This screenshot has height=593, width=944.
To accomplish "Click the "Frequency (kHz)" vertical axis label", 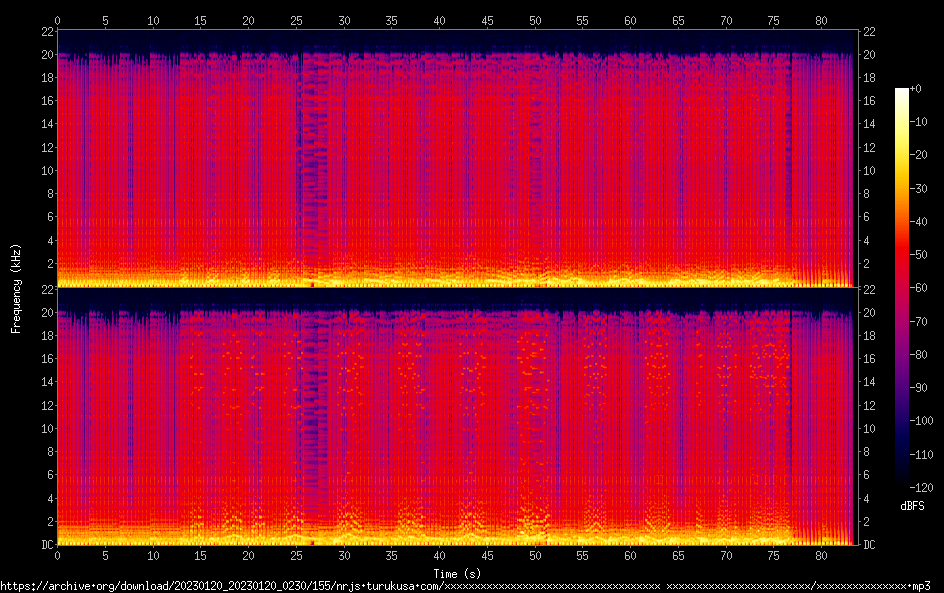I will click(x=16, y=288).
